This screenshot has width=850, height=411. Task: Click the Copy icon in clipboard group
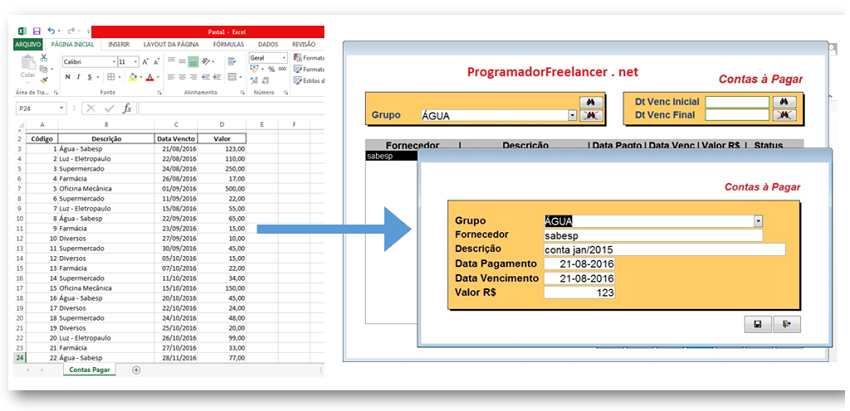point(43,69)
